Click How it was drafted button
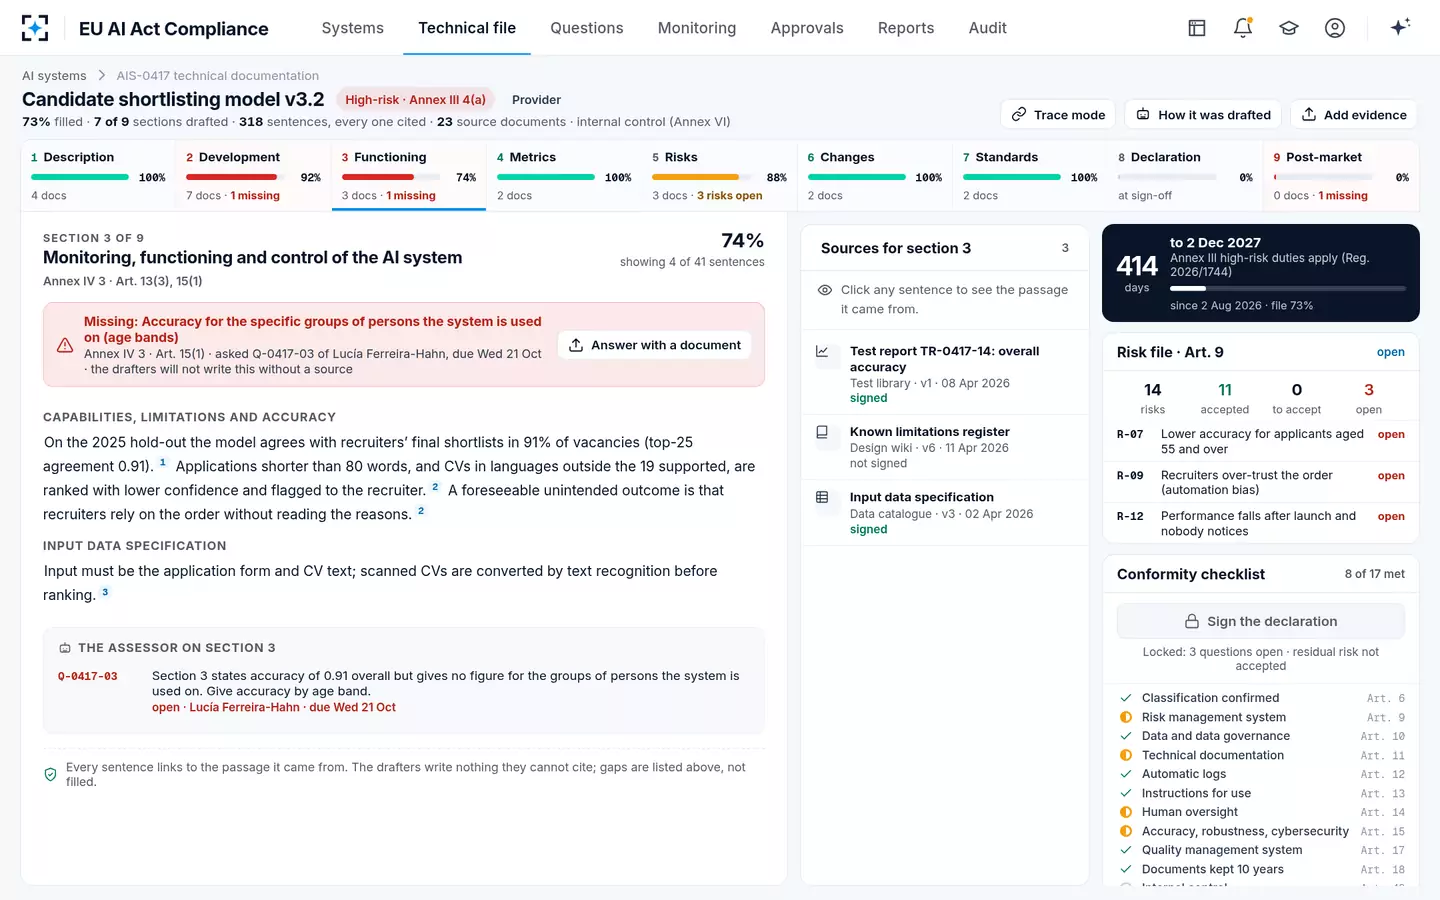The image size is (1440, 900). coord(1203,115)
